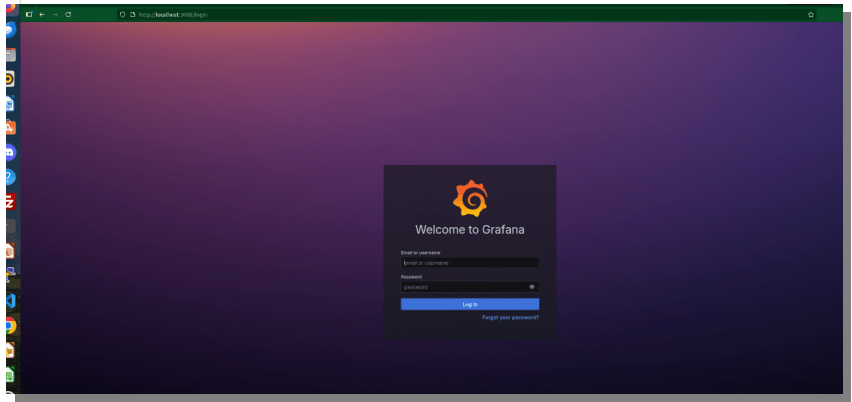The width and height of the screenshot is (852, 402).
Task: Open Ubuntu Software from the dock
Action: [x=10, y=127]
